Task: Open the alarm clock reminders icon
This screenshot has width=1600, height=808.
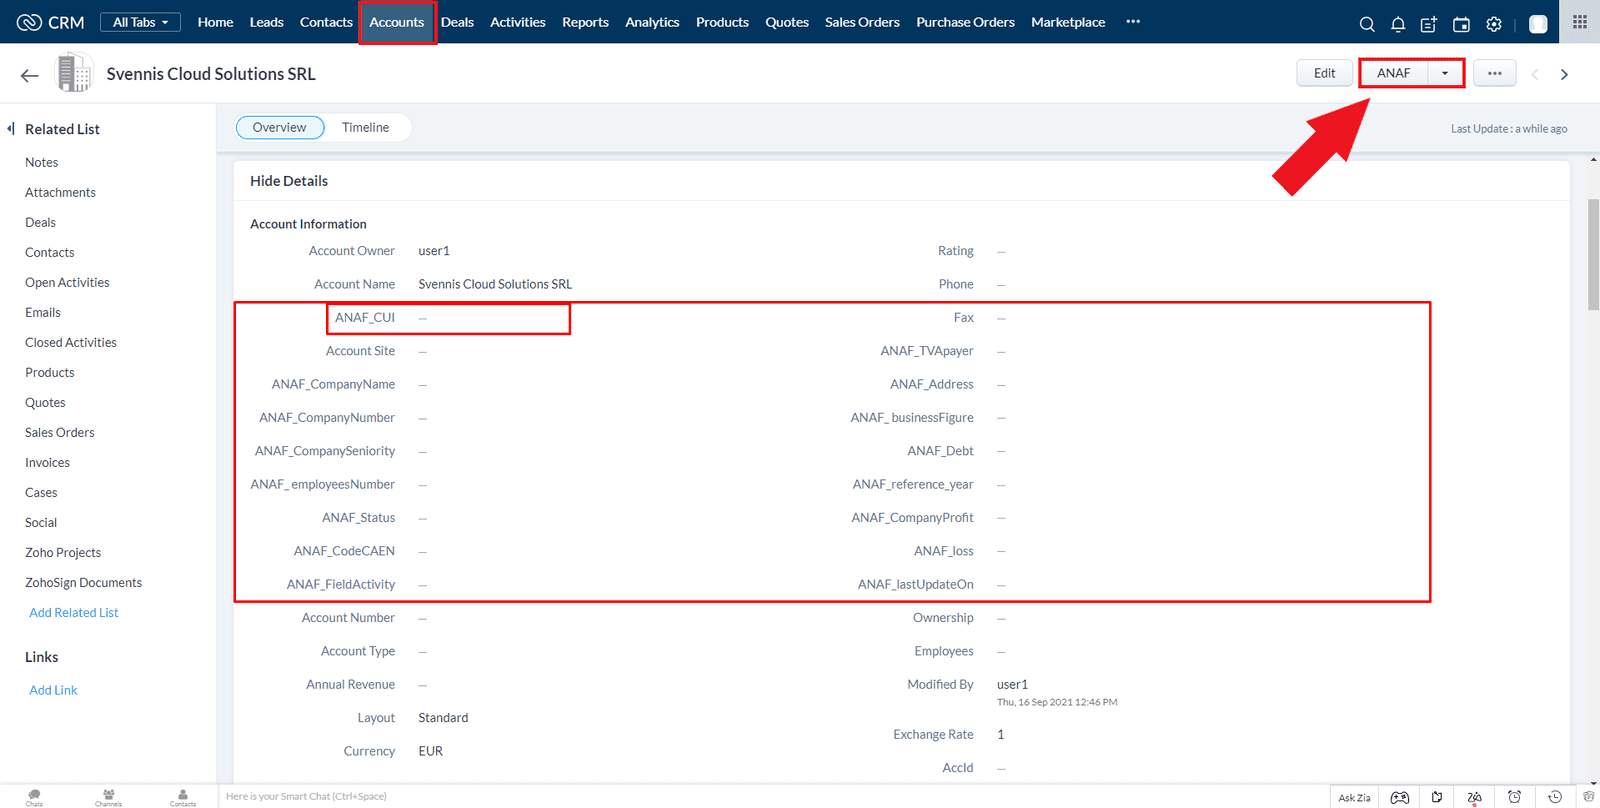Action: coord(1515,797)
